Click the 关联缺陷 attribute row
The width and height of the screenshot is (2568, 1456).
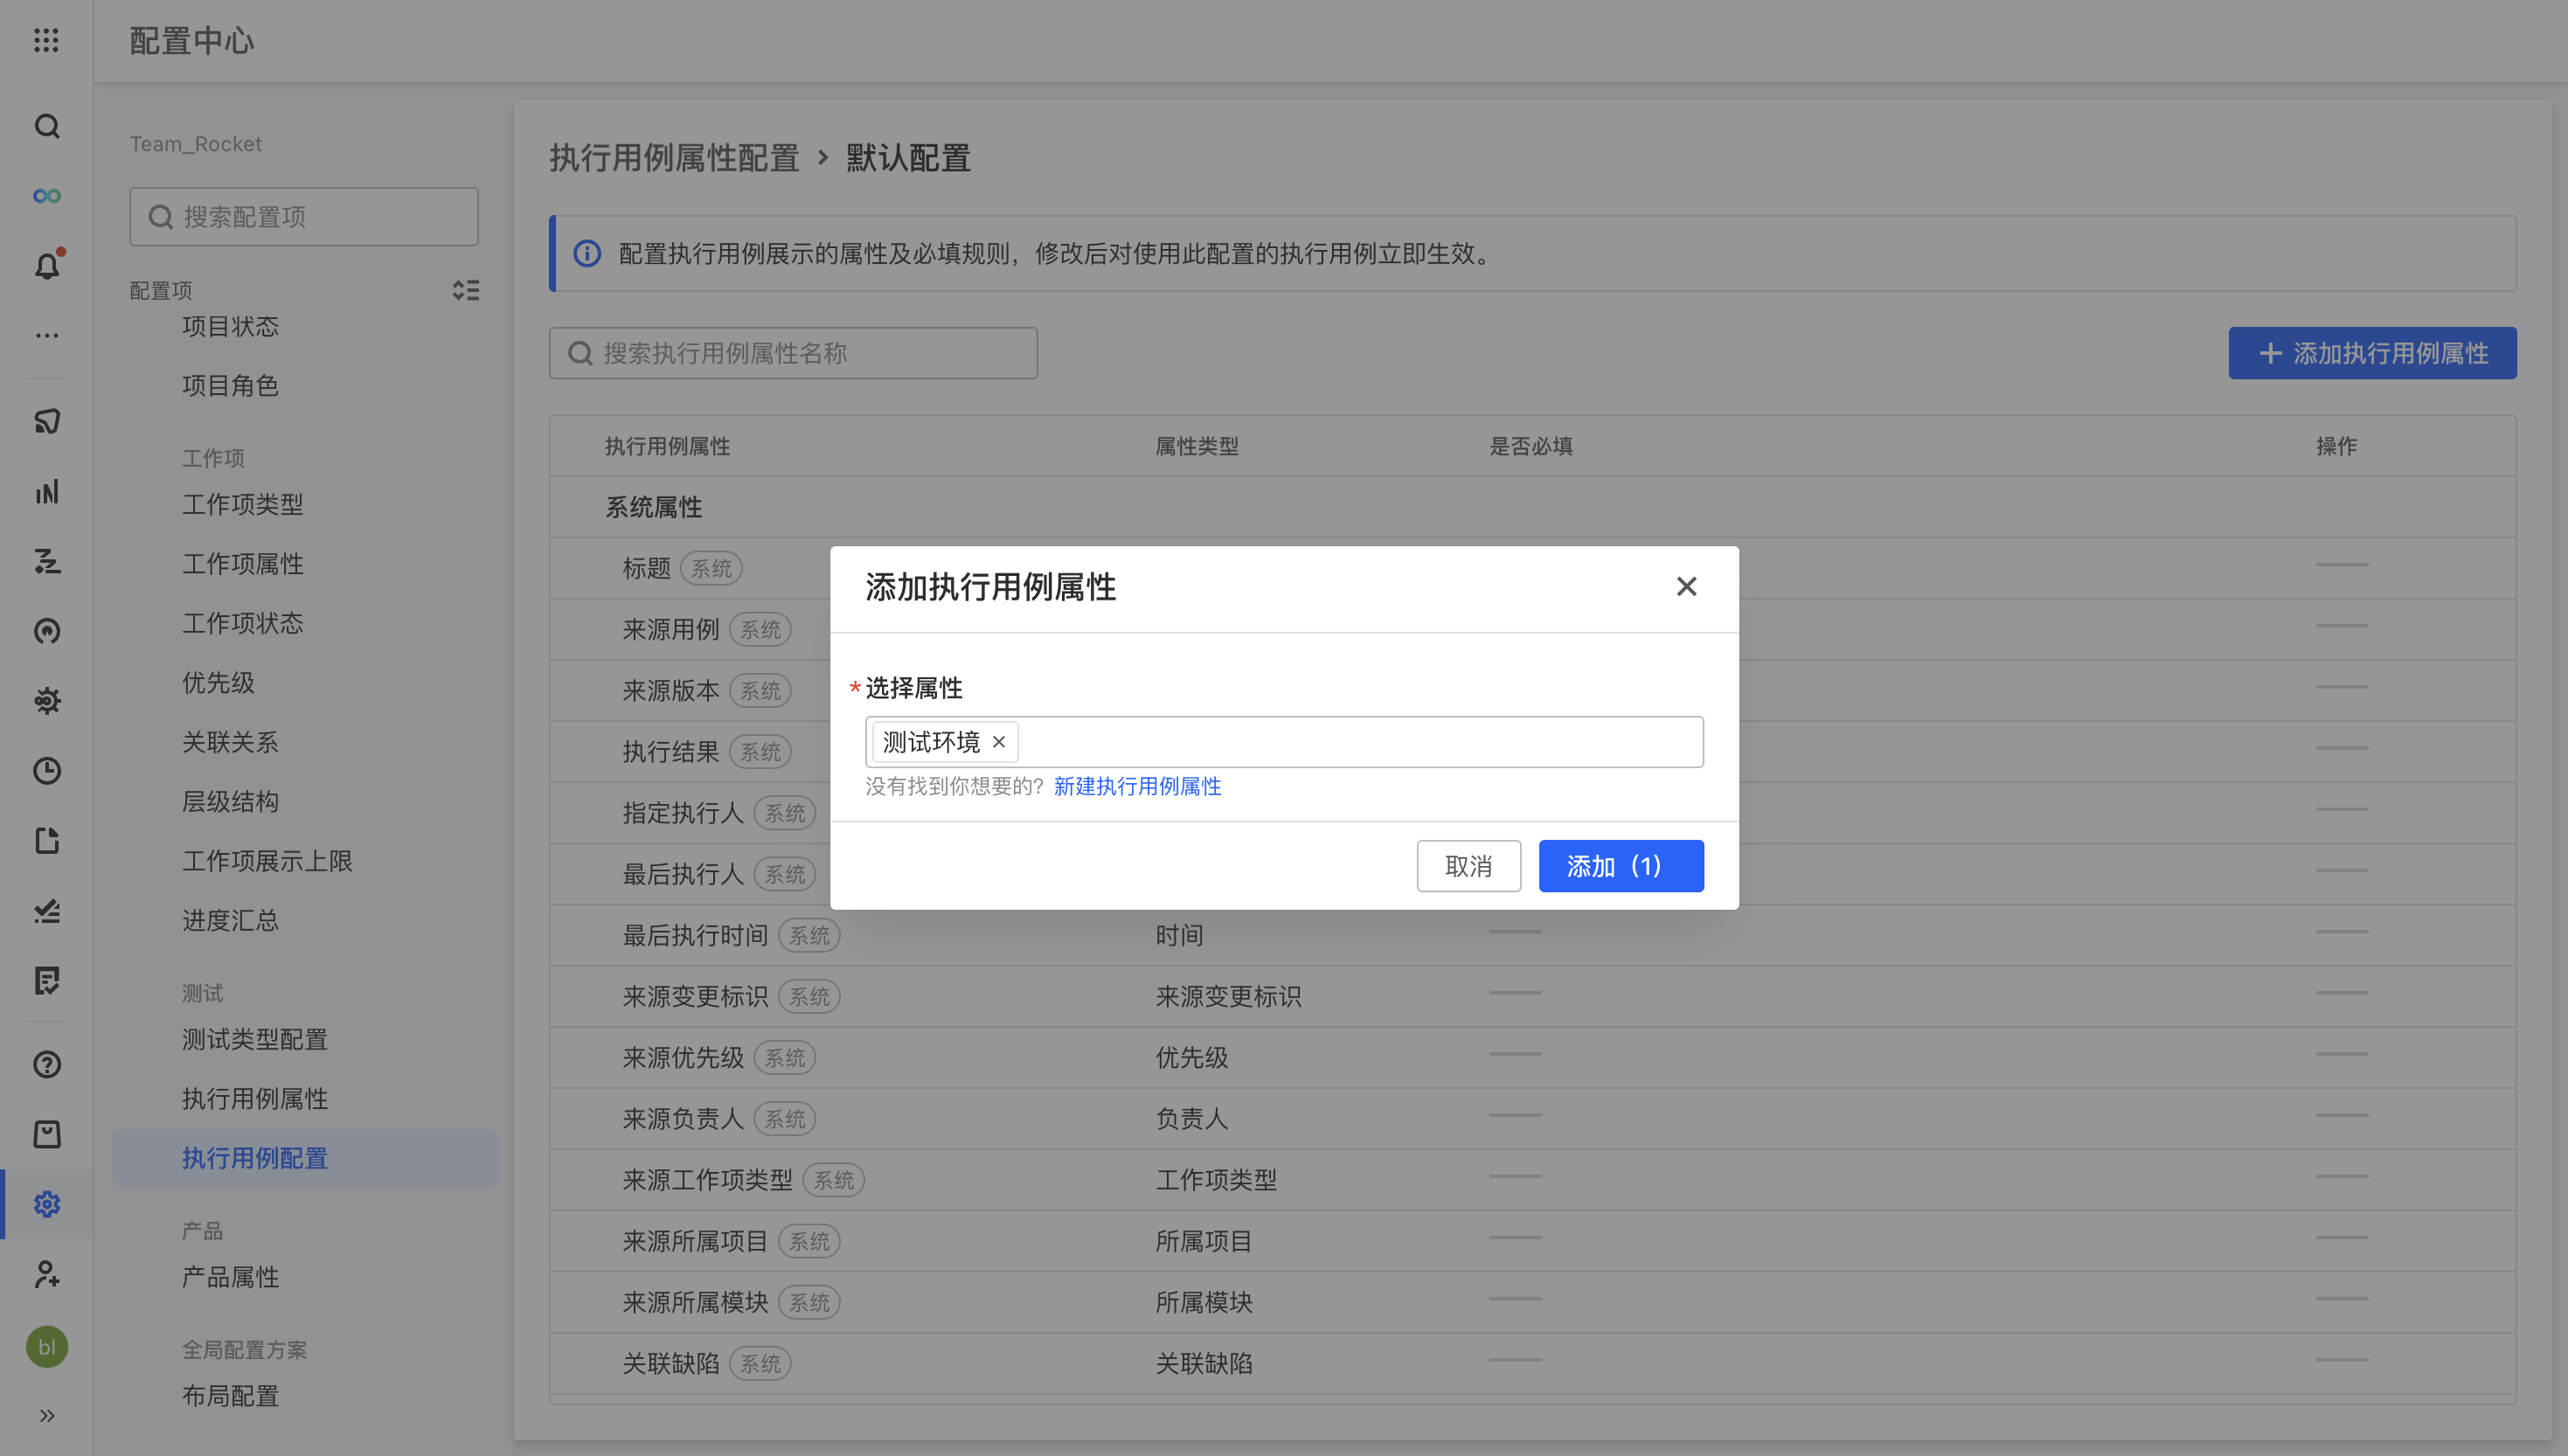tap(1532, 1364)
